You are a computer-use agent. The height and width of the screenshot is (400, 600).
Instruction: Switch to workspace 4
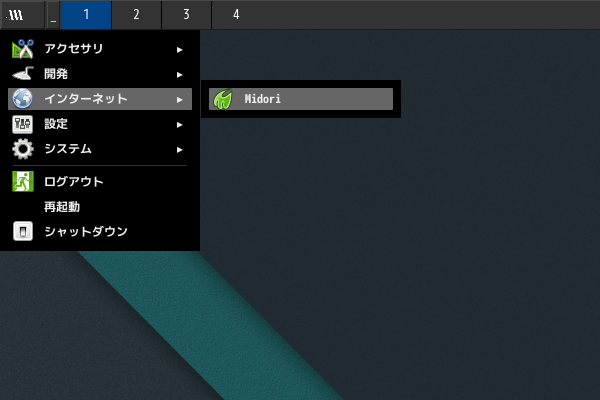(x=236, y=15)
